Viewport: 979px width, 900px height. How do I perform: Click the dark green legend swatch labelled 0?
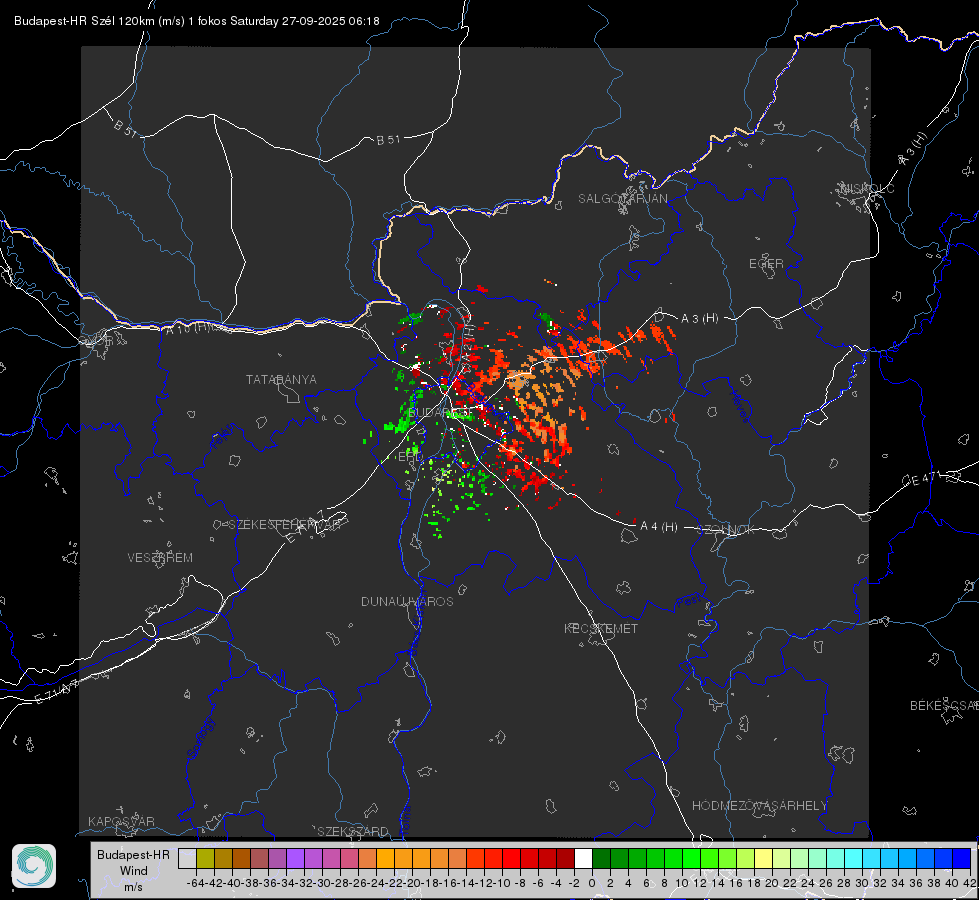(601, 858)
